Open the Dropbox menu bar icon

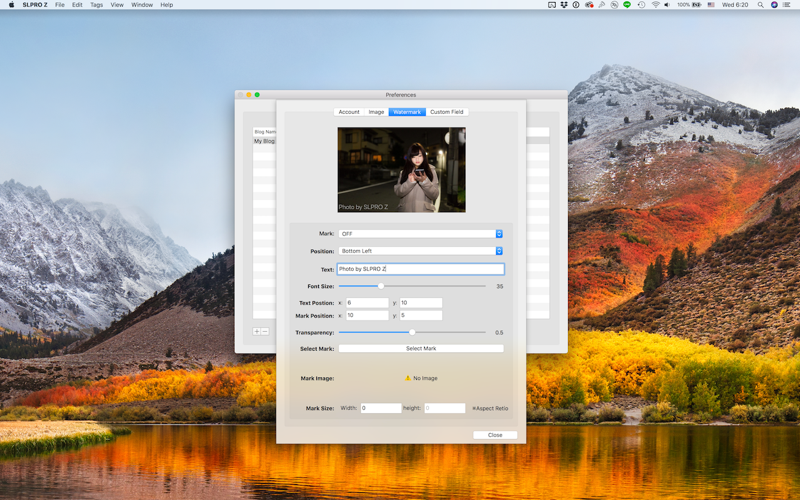pos(564,5)
